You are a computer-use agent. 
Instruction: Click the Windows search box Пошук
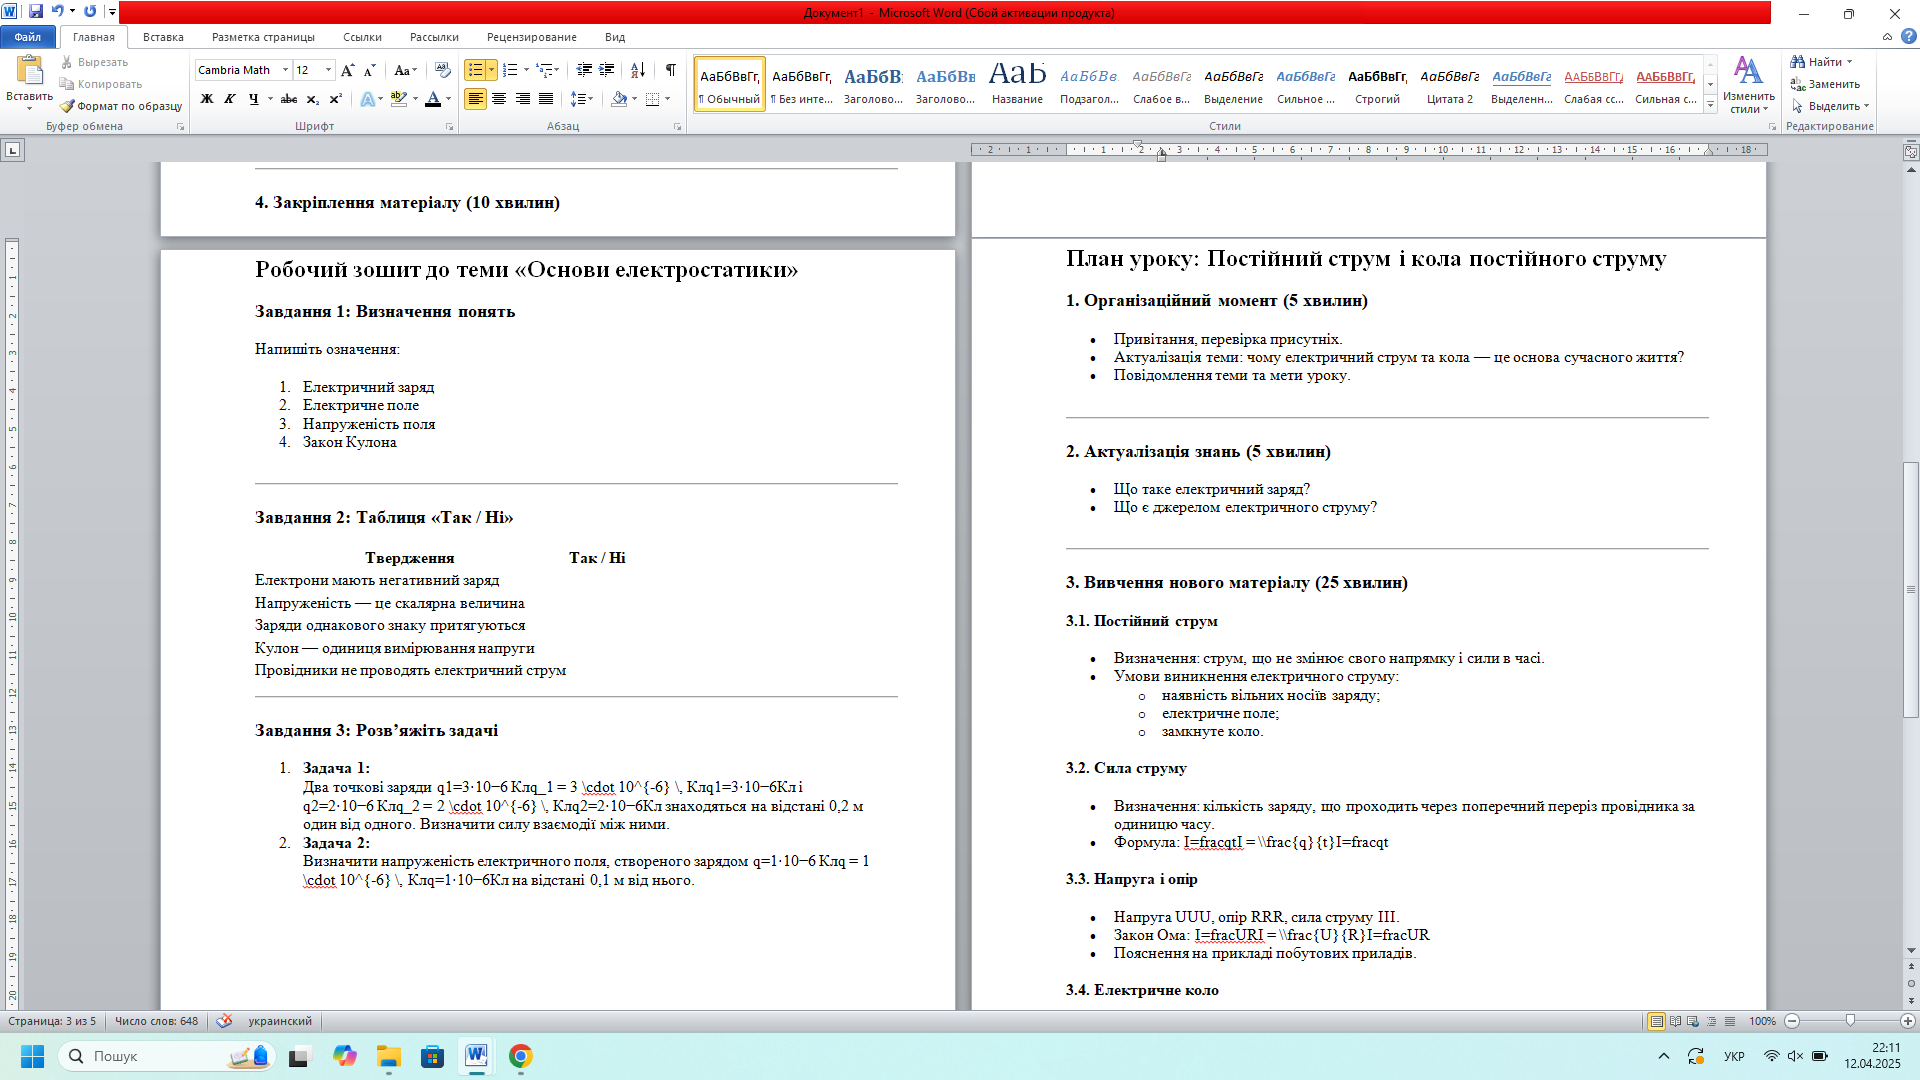[166, 1056]
